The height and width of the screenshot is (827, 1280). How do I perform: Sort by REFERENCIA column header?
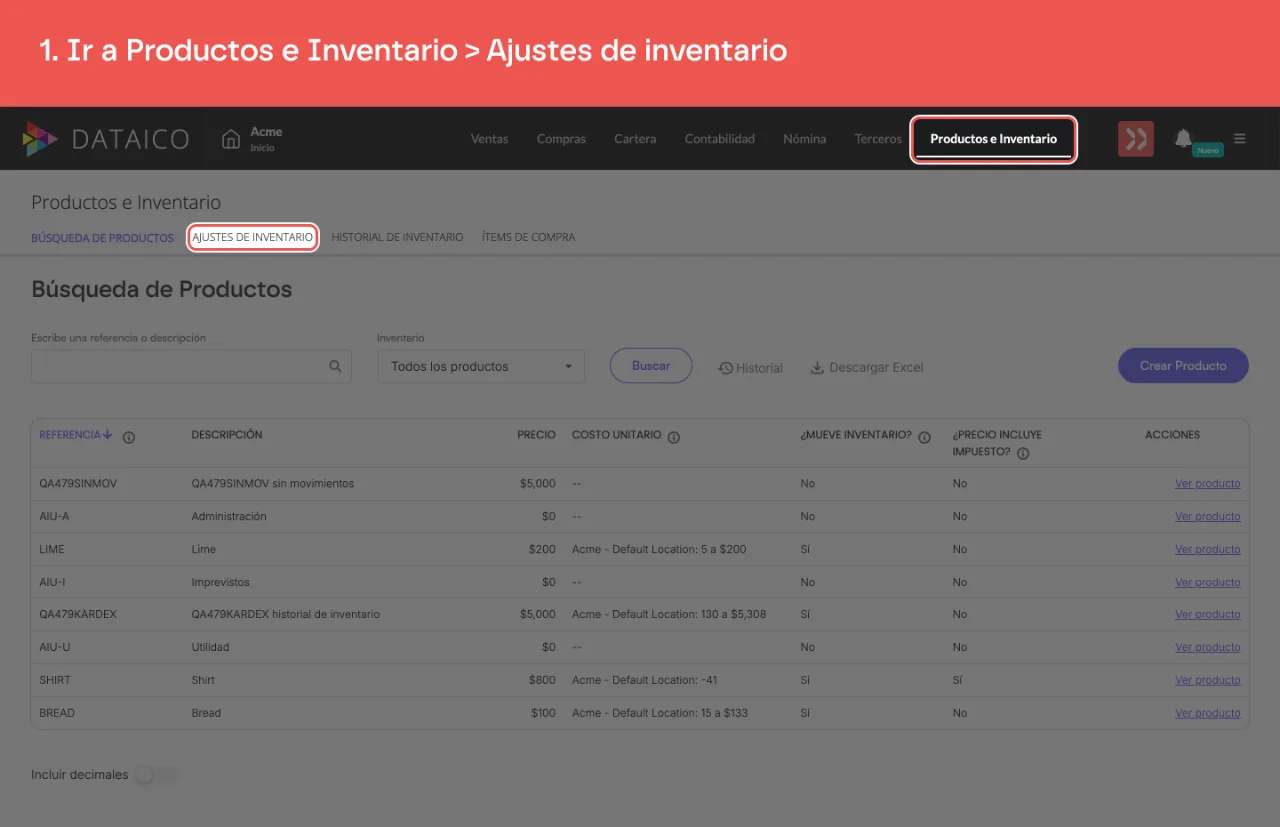click(76, 435)
